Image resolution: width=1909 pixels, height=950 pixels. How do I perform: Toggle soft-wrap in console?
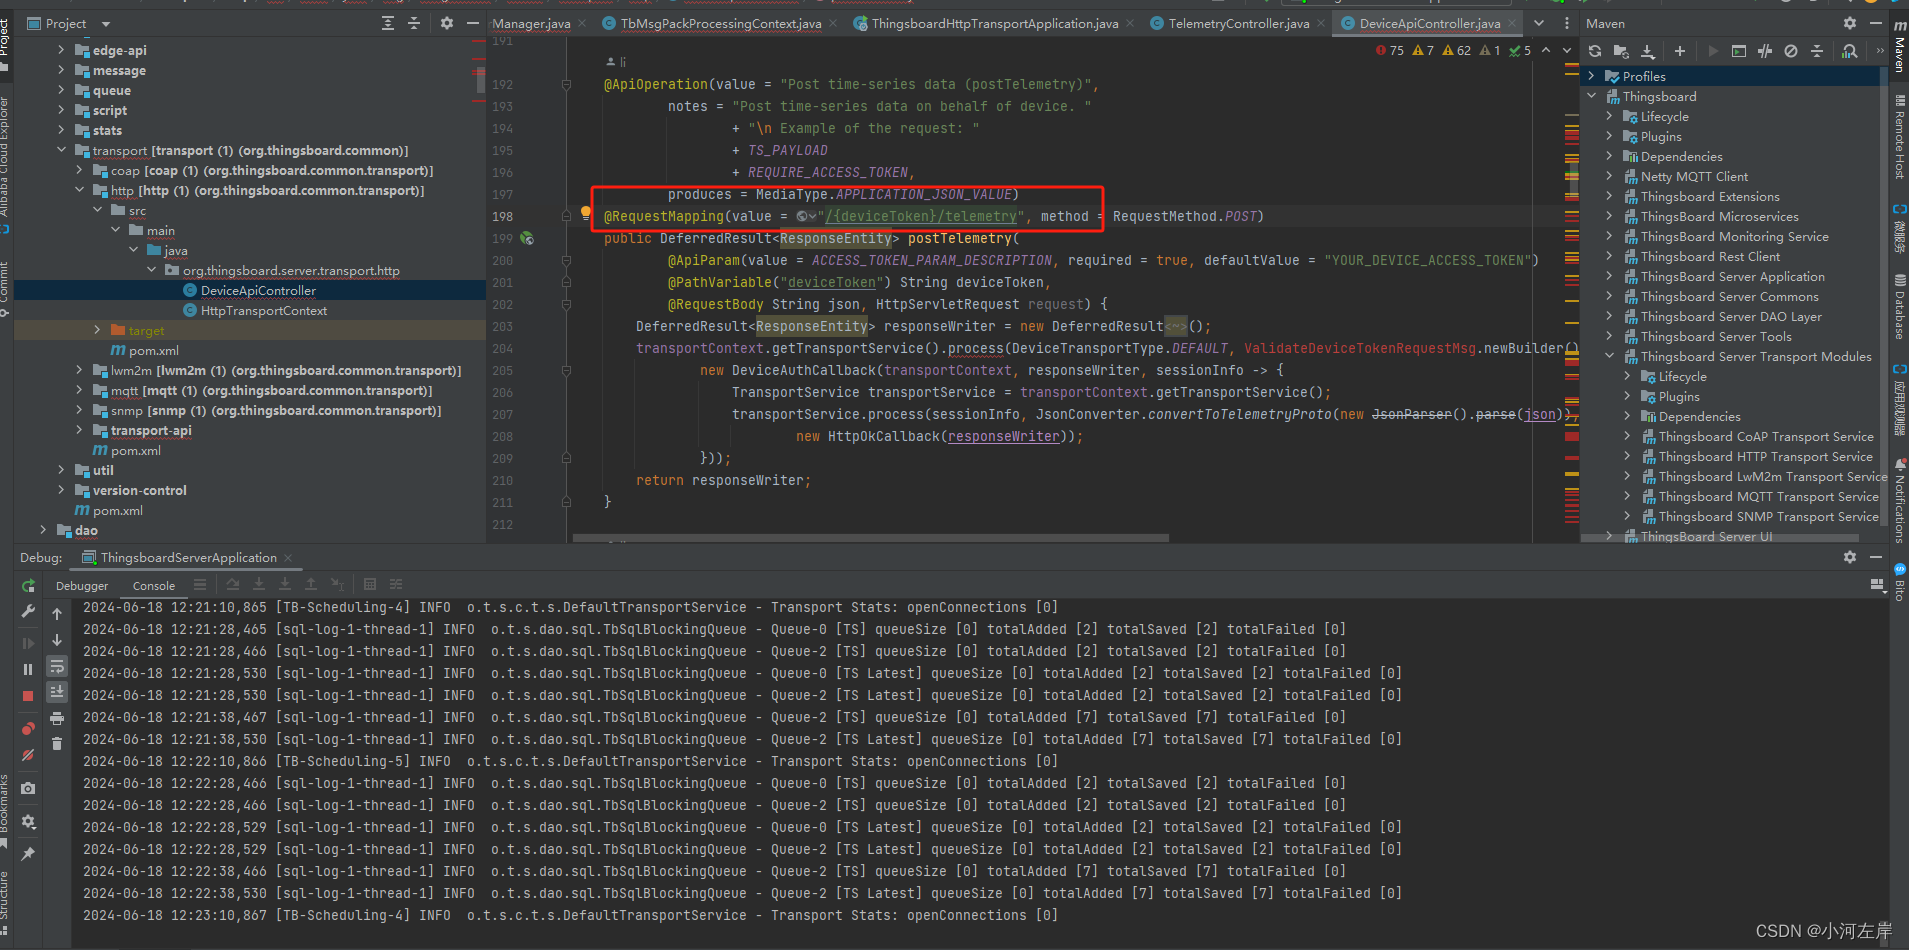(x=57, y=666)
